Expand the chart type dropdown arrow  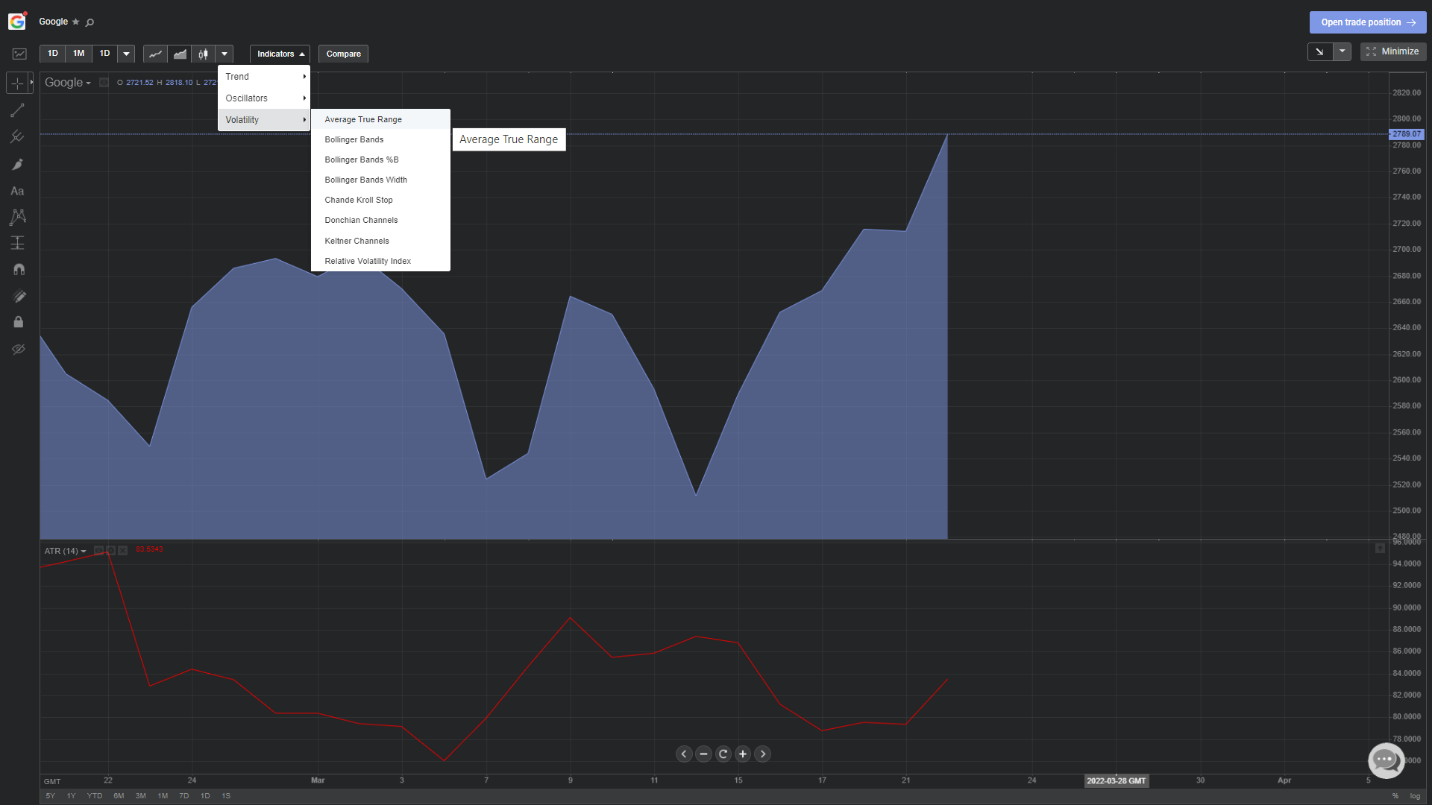225,53
